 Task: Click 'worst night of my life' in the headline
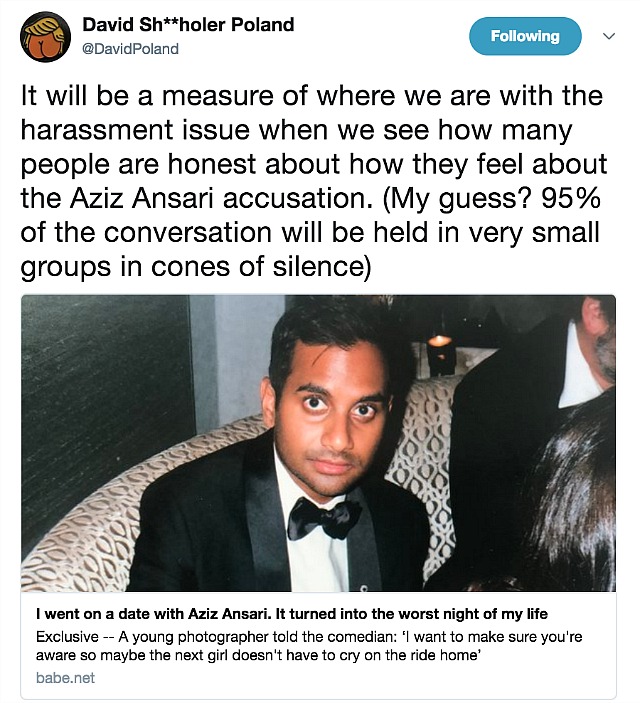[x=473, y=614]
